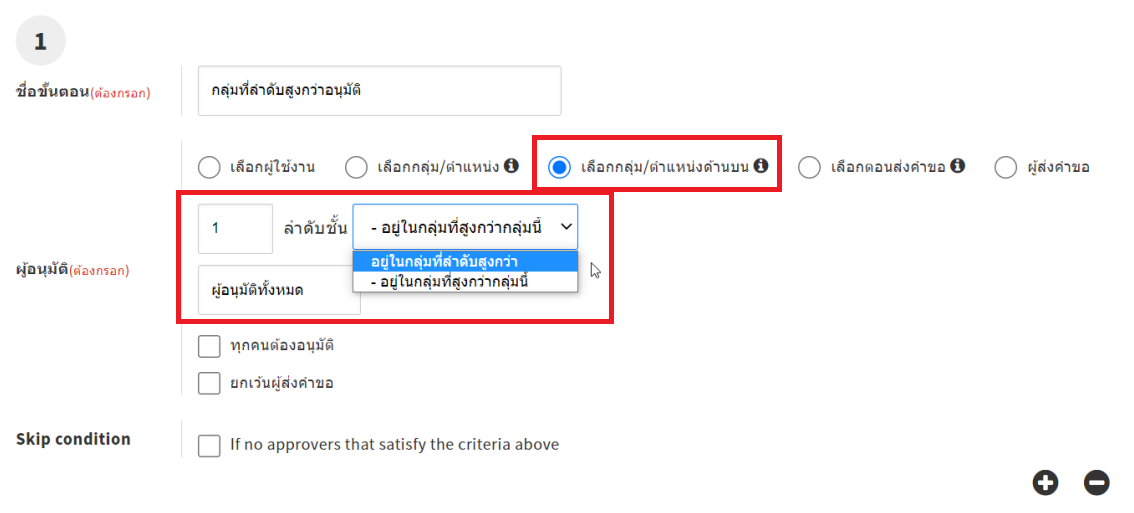Click info icon beside เลือกกลุ่ม/ตำแหน่งด้านบน
This screenshot has width=1134, height=513.
(761, 166)
